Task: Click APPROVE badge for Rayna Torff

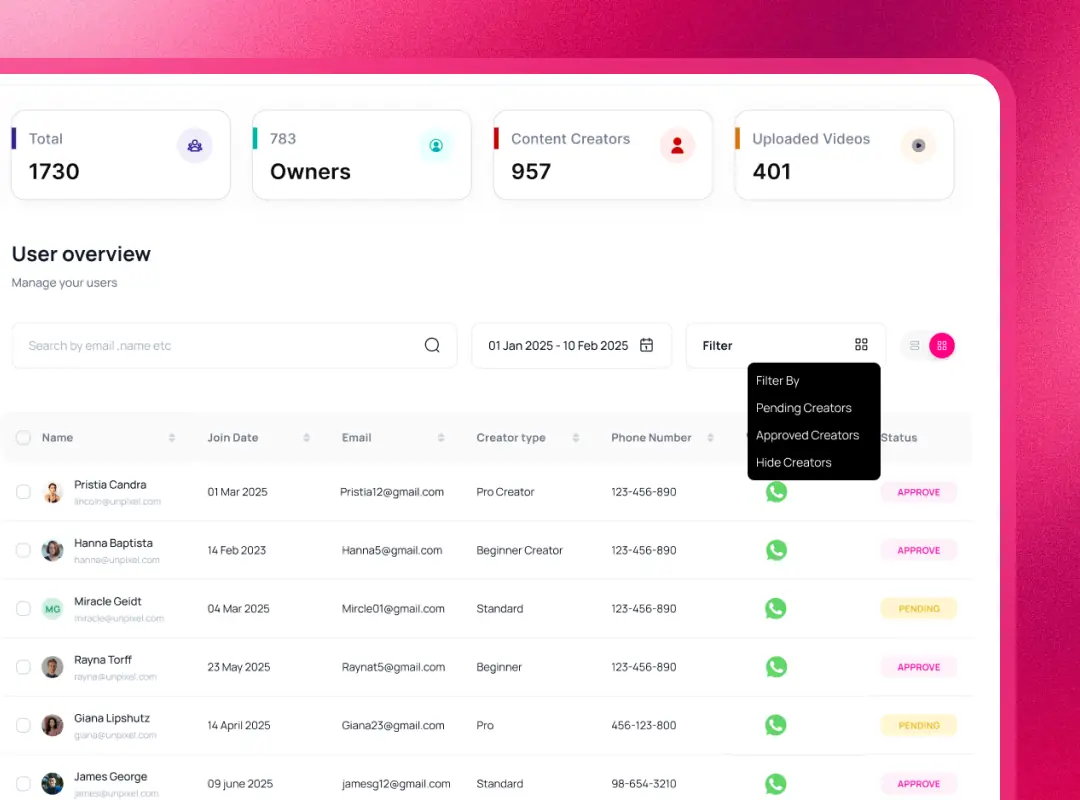Action: (x=918, y=667)
